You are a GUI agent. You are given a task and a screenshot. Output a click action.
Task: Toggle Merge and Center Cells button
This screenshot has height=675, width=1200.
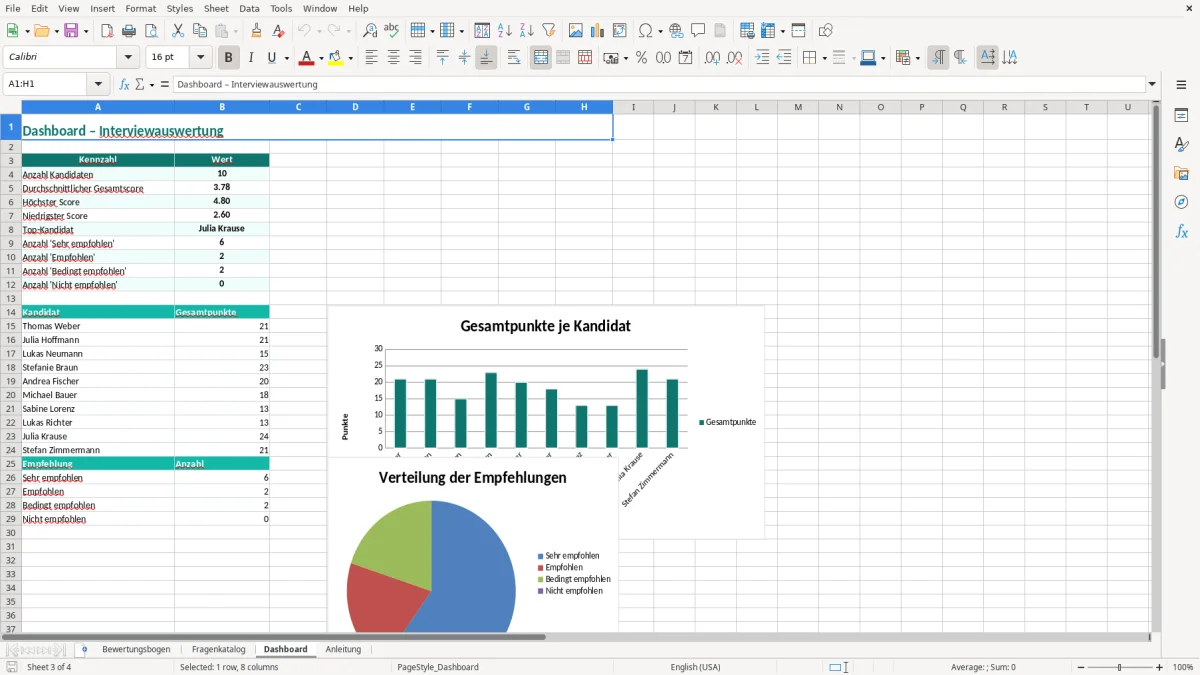point(541,58)
